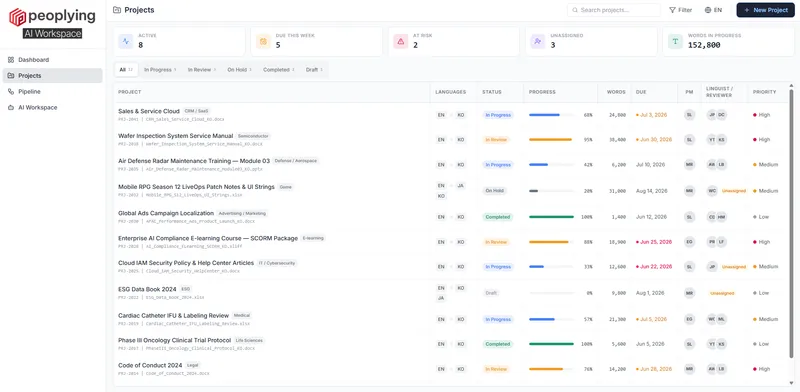
Task: Click the globe language icon
Action: 708,10
